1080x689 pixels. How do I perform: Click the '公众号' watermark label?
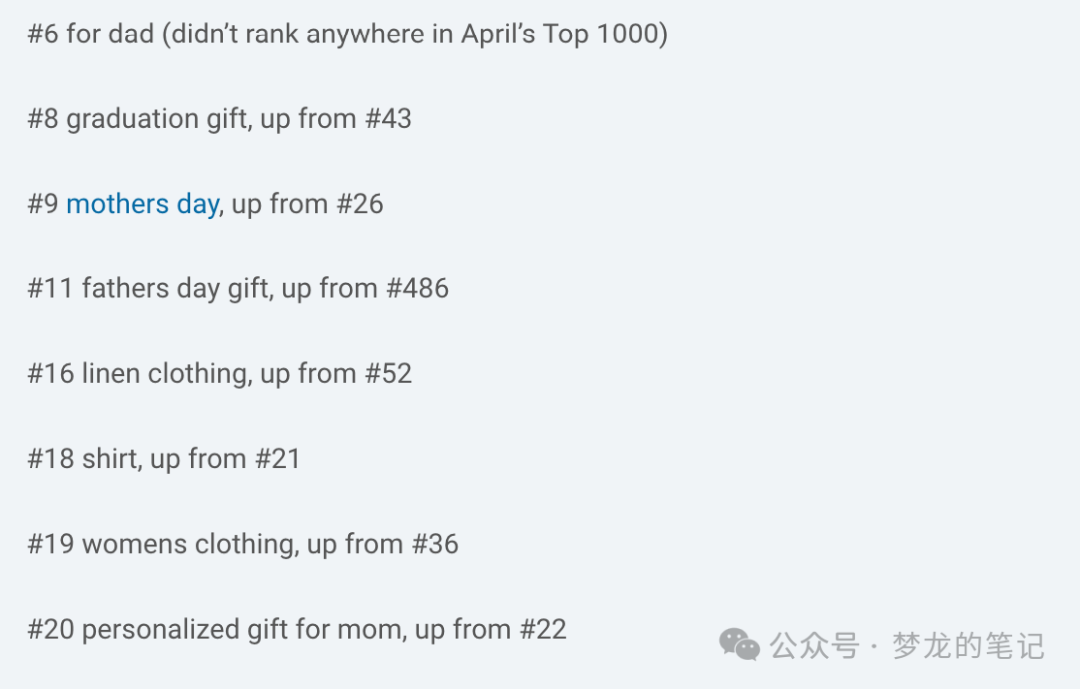pos(815,646)
